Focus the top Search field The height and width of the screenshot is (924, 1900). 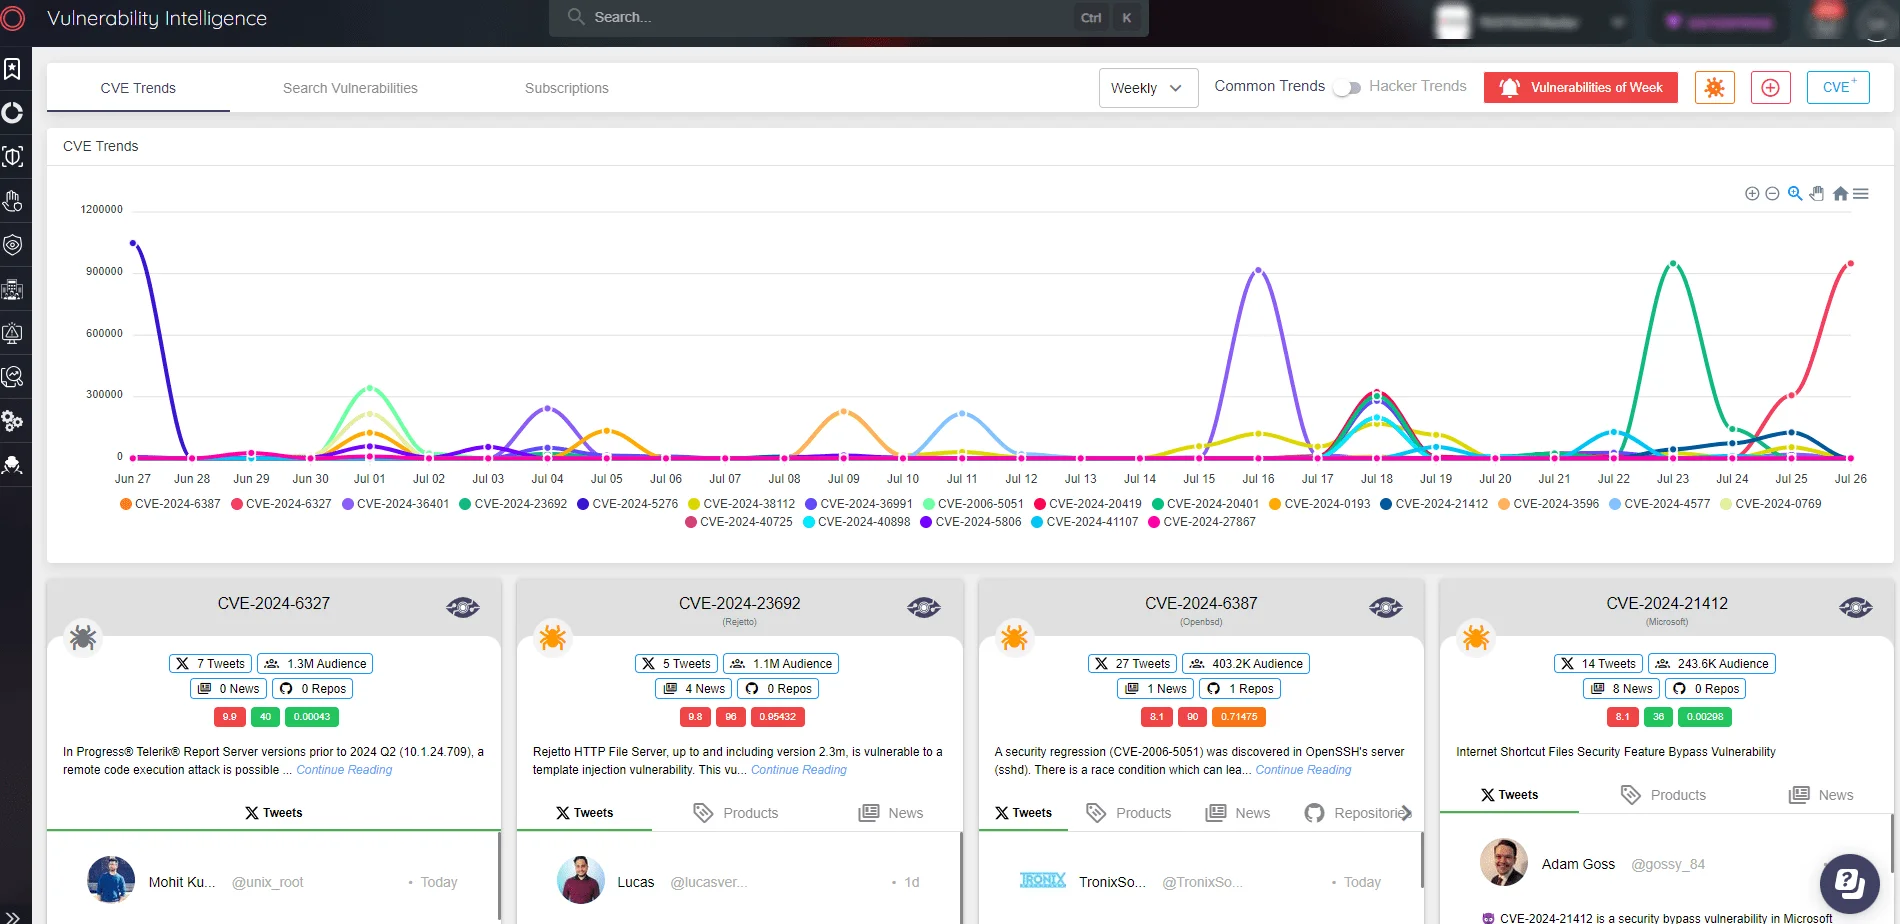849,17
